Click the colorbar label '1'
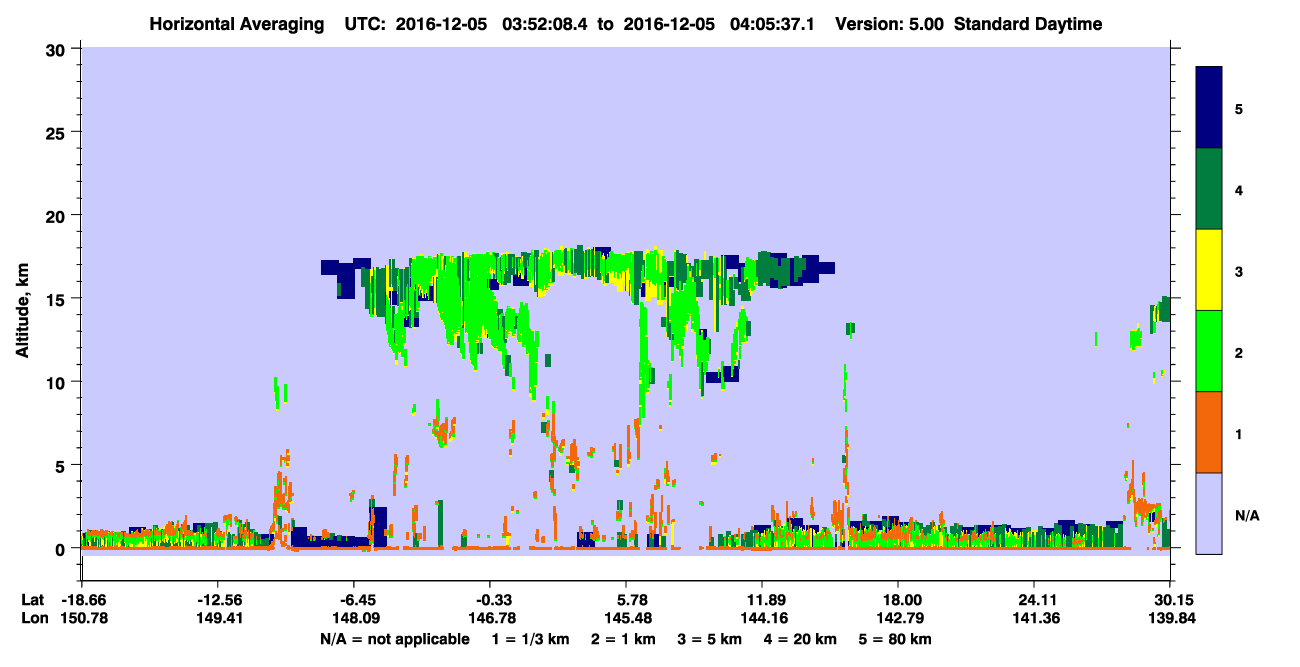The image size is (1300, 667). coord(1238,433)
